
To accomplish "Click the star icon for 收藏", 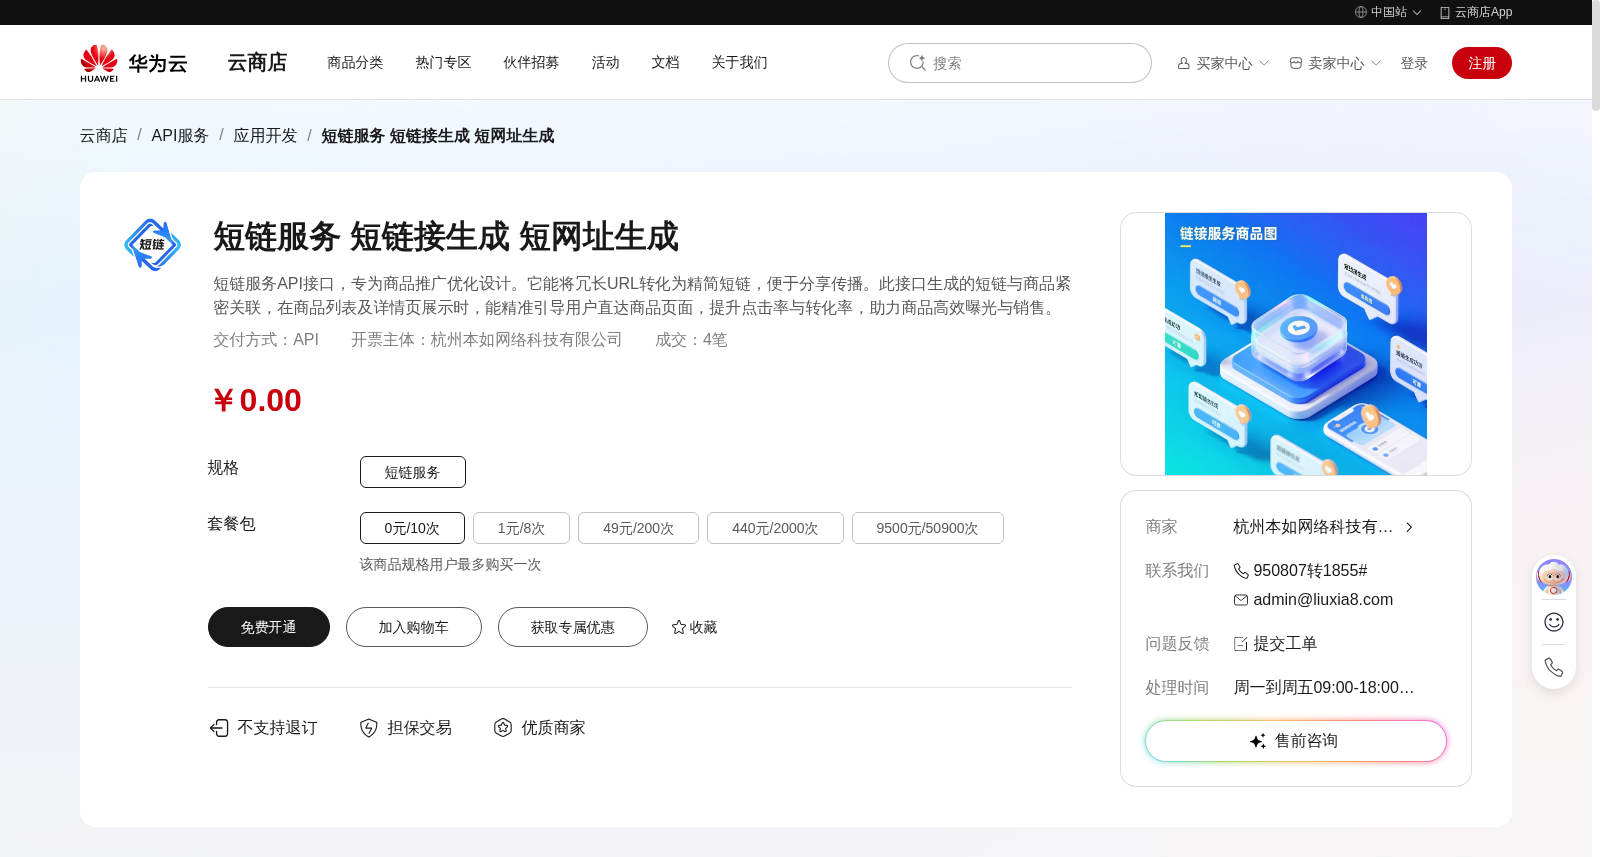I will (679, 627).
